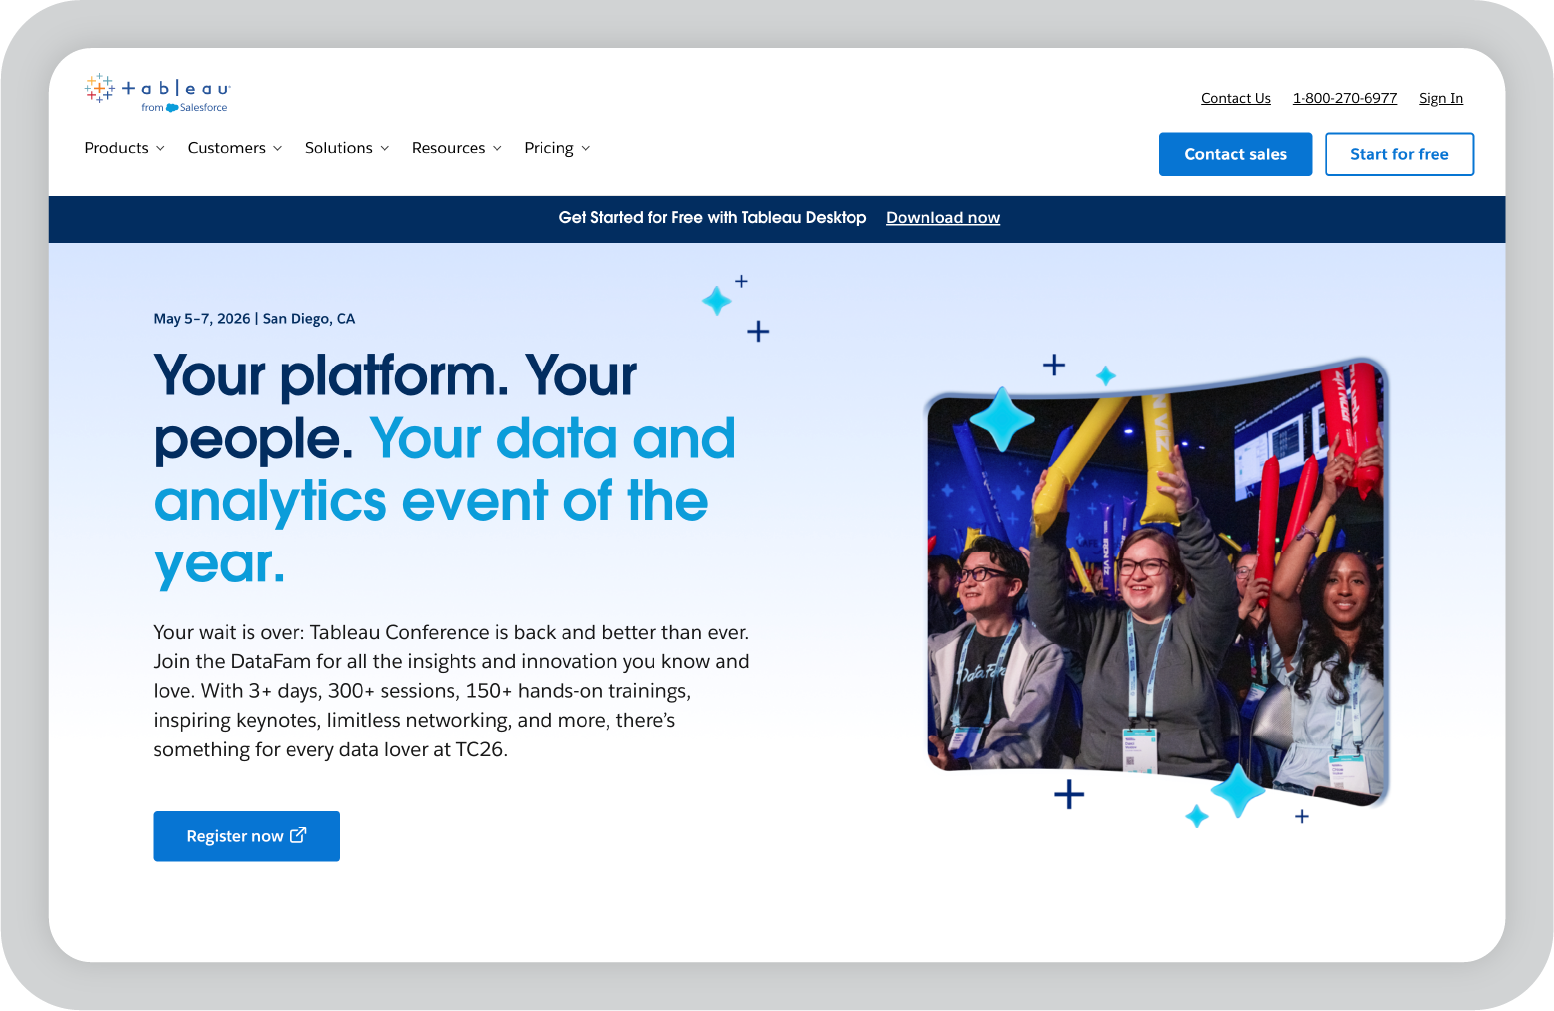Click the Tableau logo
The height and width of the screenshot is (1011, 1554).
pos(158,93)
